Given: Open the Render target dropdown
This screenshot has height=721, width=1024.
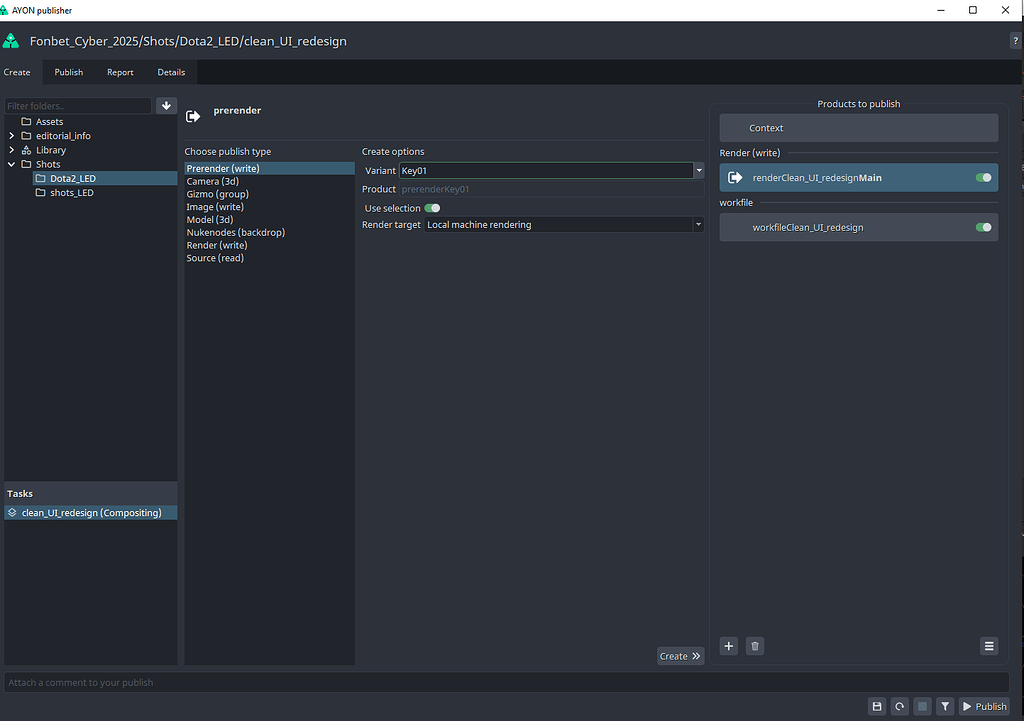Looking at the screenshot, I should click(x=698, y=224).
